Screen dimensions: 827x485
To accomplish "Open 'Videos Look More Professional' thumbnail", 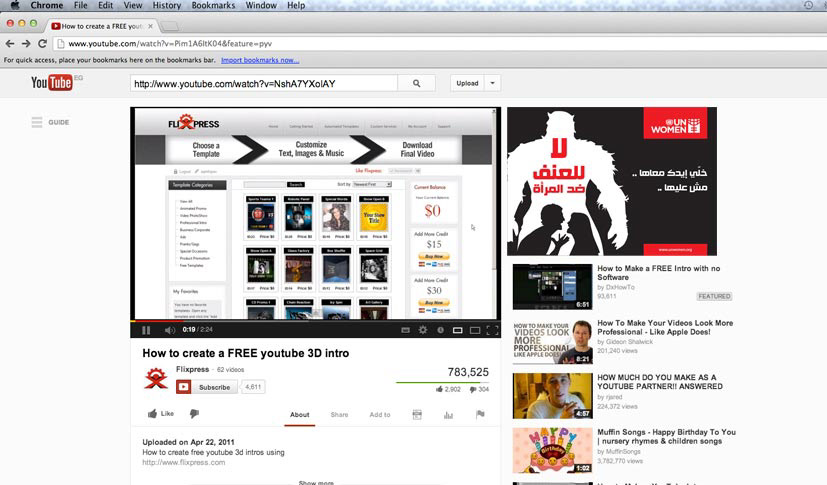I will coord(552,342).
